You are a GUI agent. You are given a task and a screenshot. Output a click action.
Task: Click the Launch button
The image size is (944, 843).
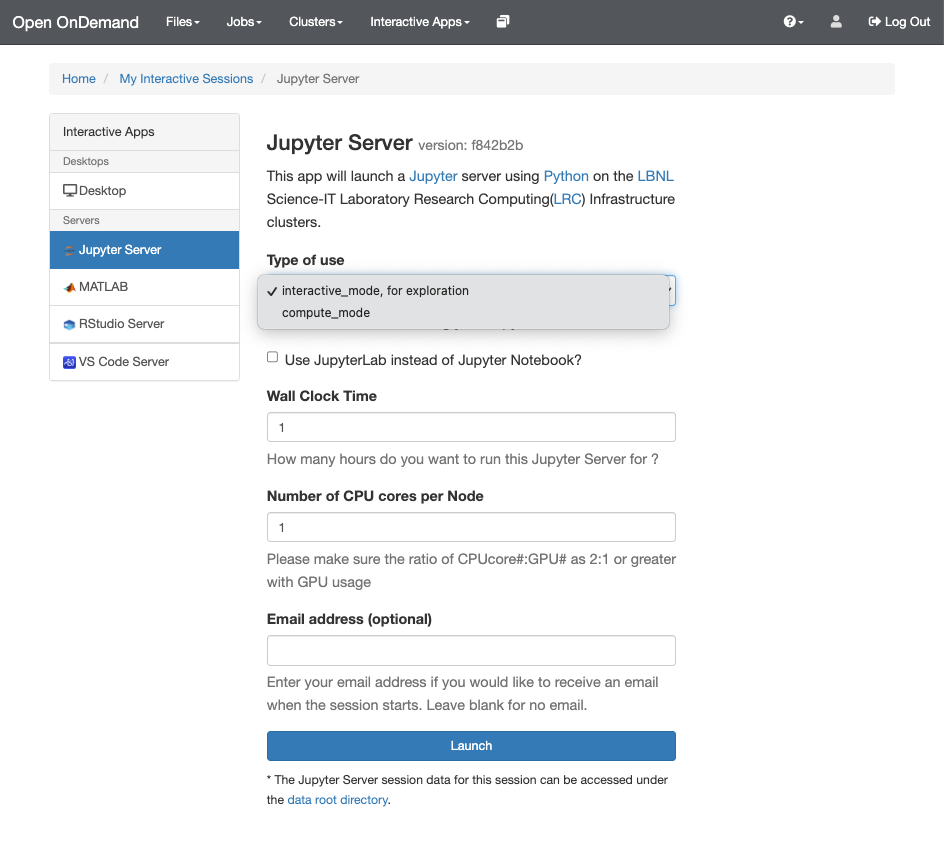pyautogui.click(x=471, y=745)
